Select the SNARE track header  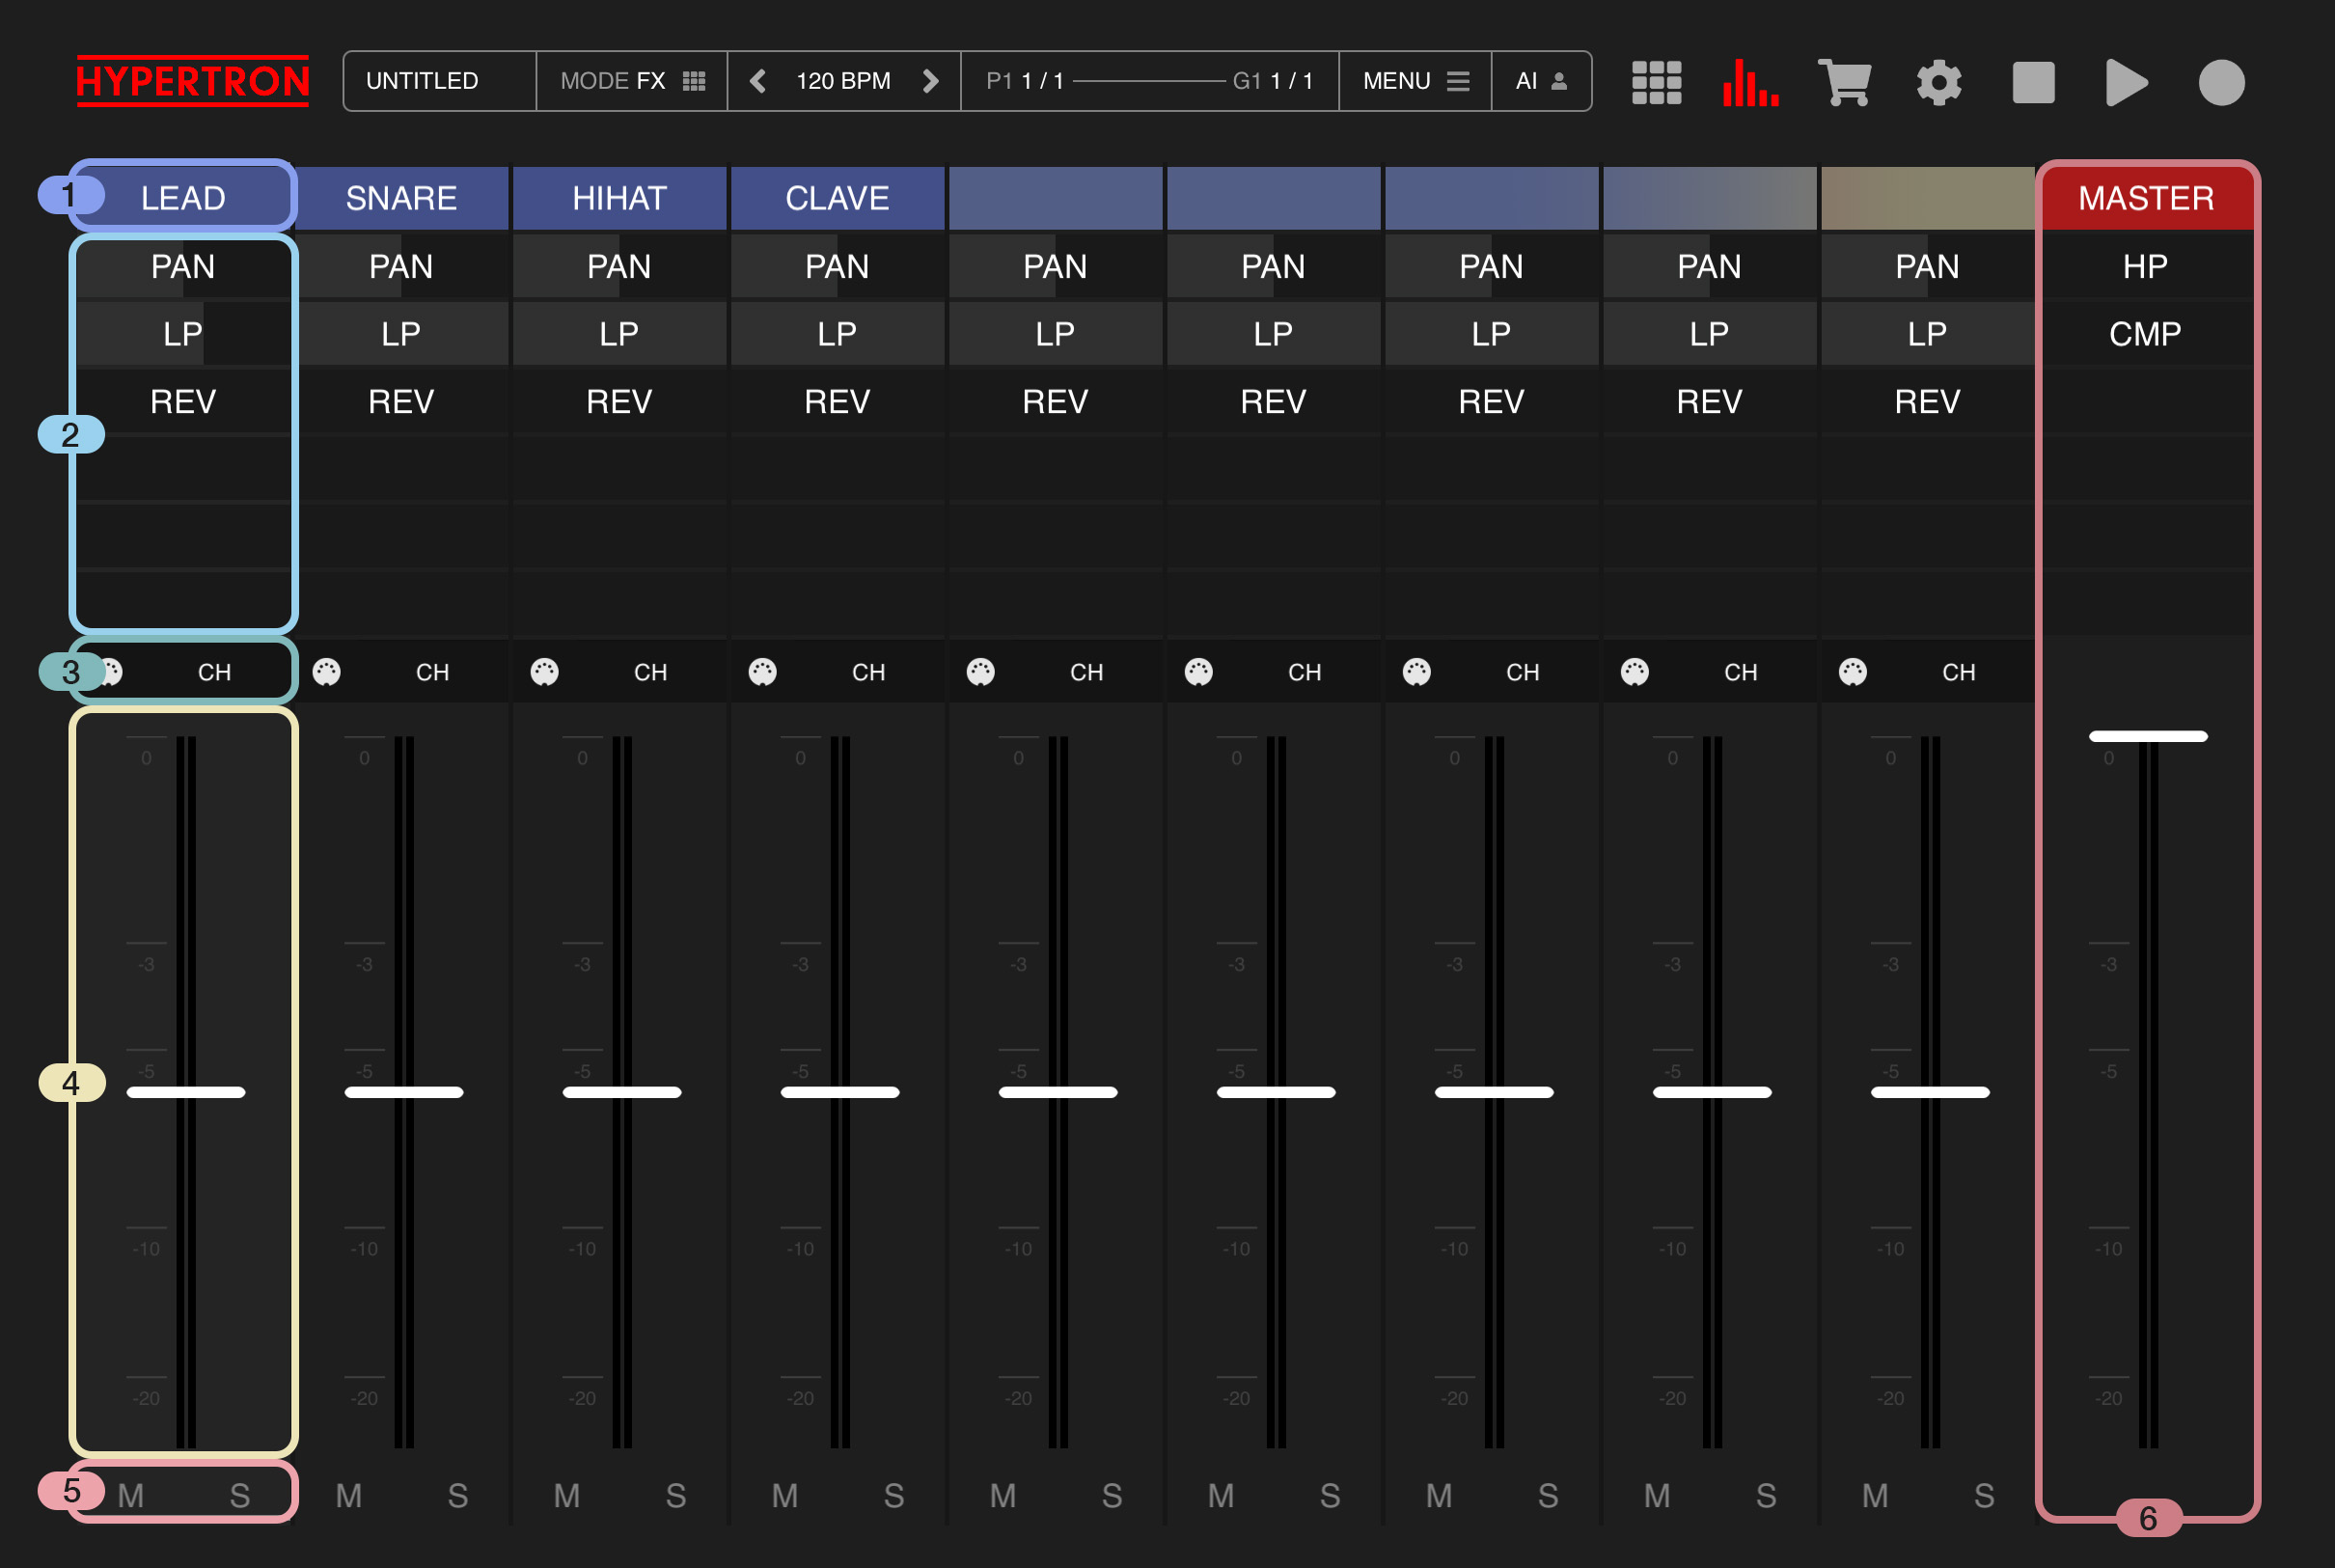[x=401, y=198]
